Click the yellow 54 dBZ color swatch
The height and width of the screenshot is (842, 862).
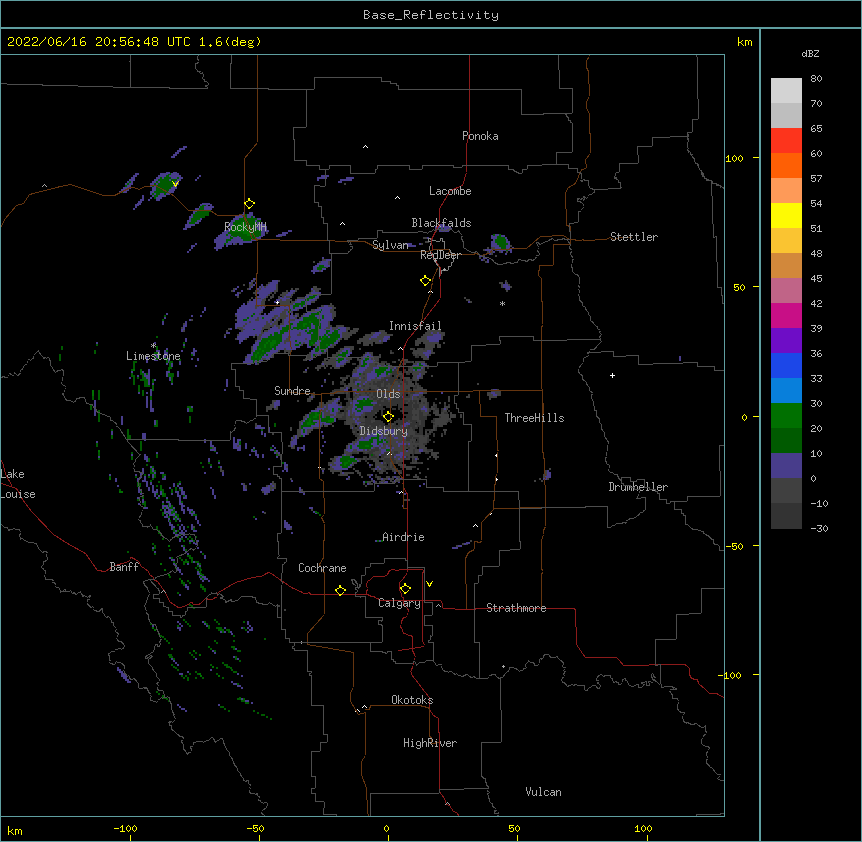coord(786,215)
